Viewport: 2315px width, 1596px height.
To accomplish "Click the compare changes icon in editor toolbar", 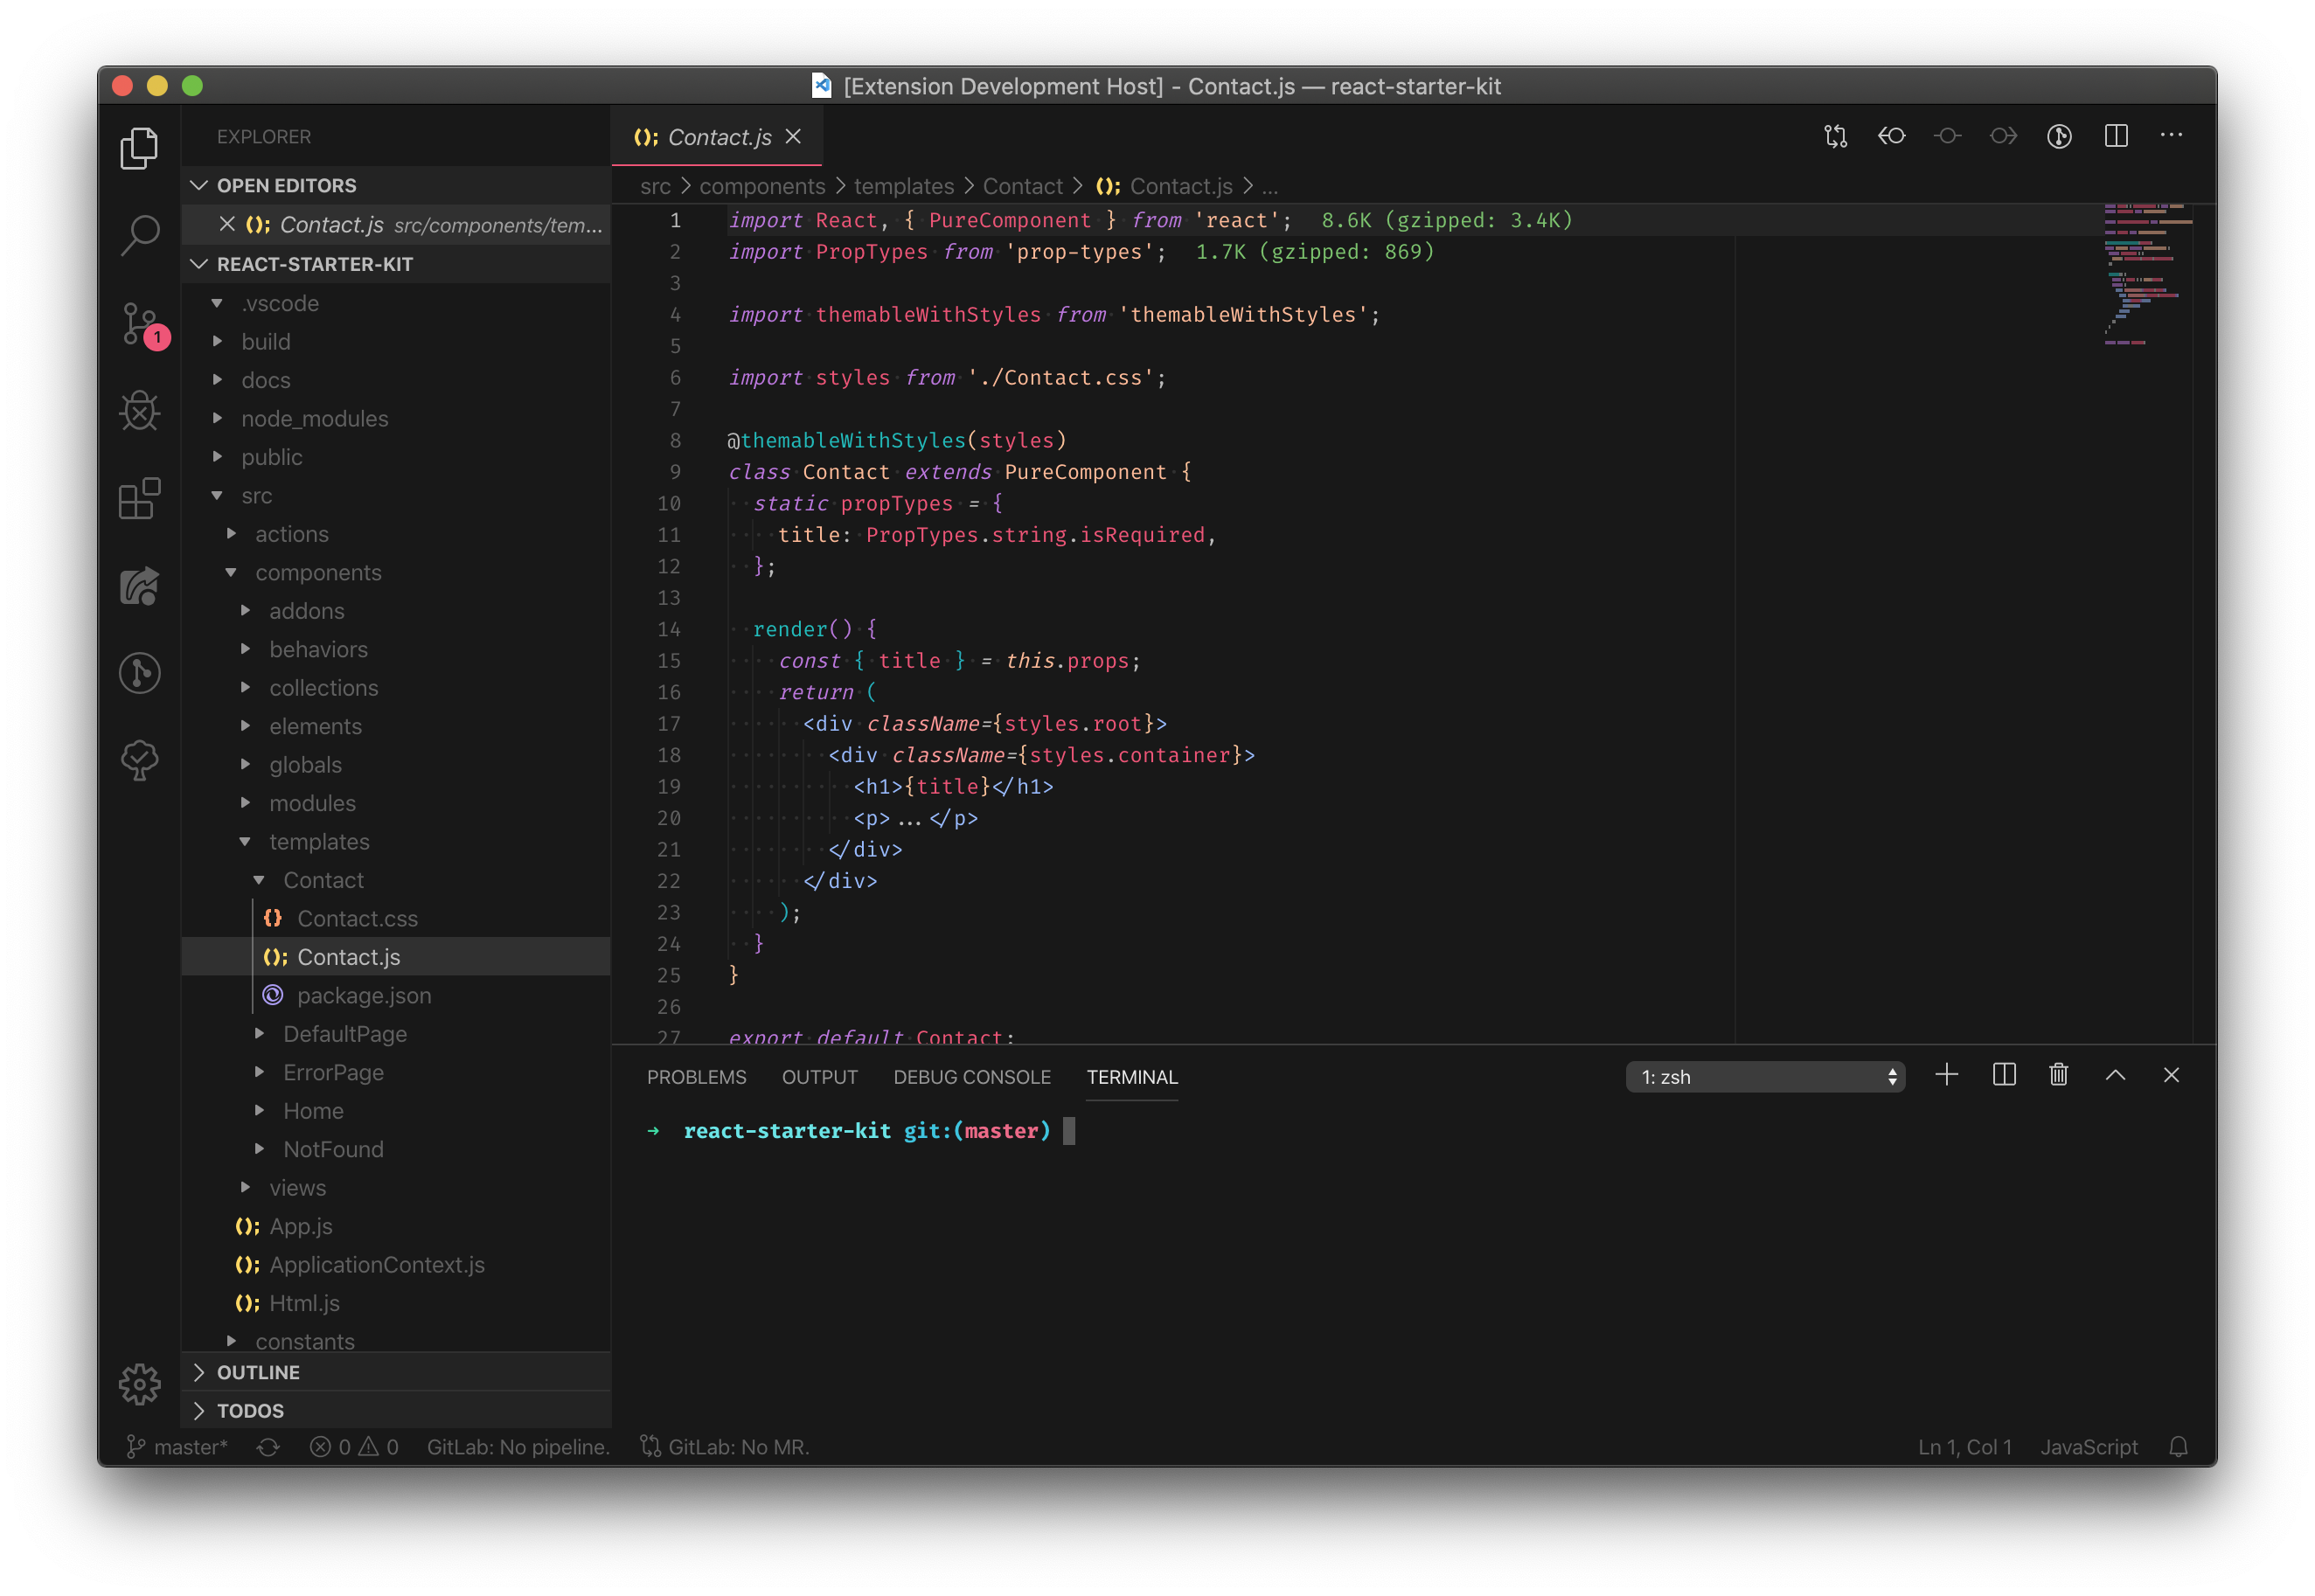I will click(1835, 136).
